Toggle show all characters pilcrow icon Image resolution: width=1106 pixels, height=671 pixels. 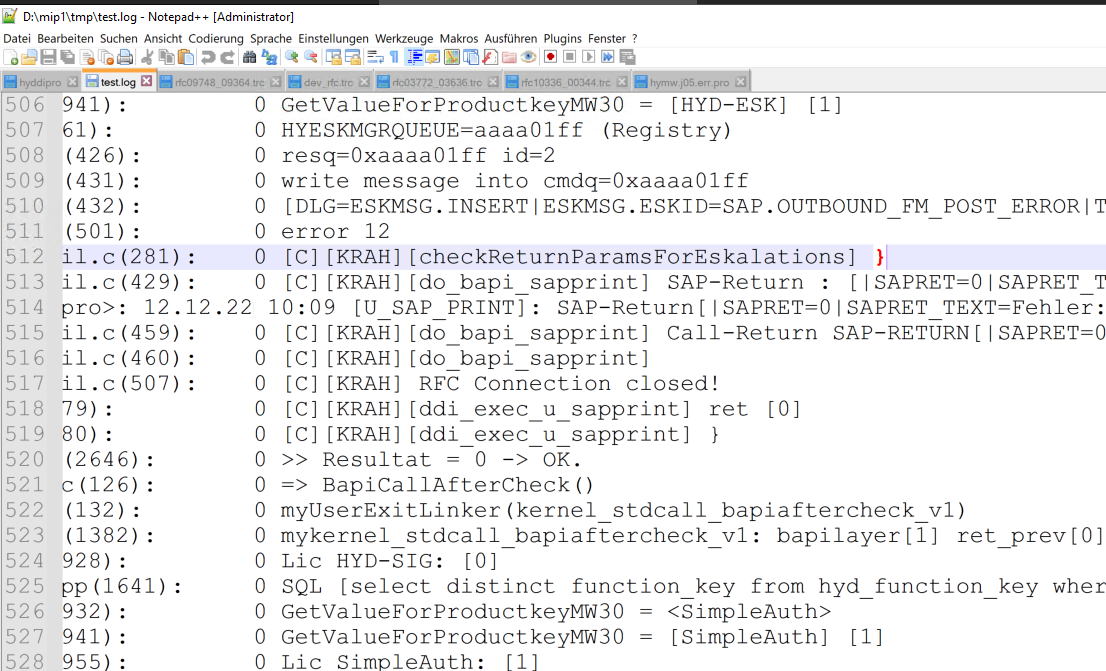(x=394, y=57)
